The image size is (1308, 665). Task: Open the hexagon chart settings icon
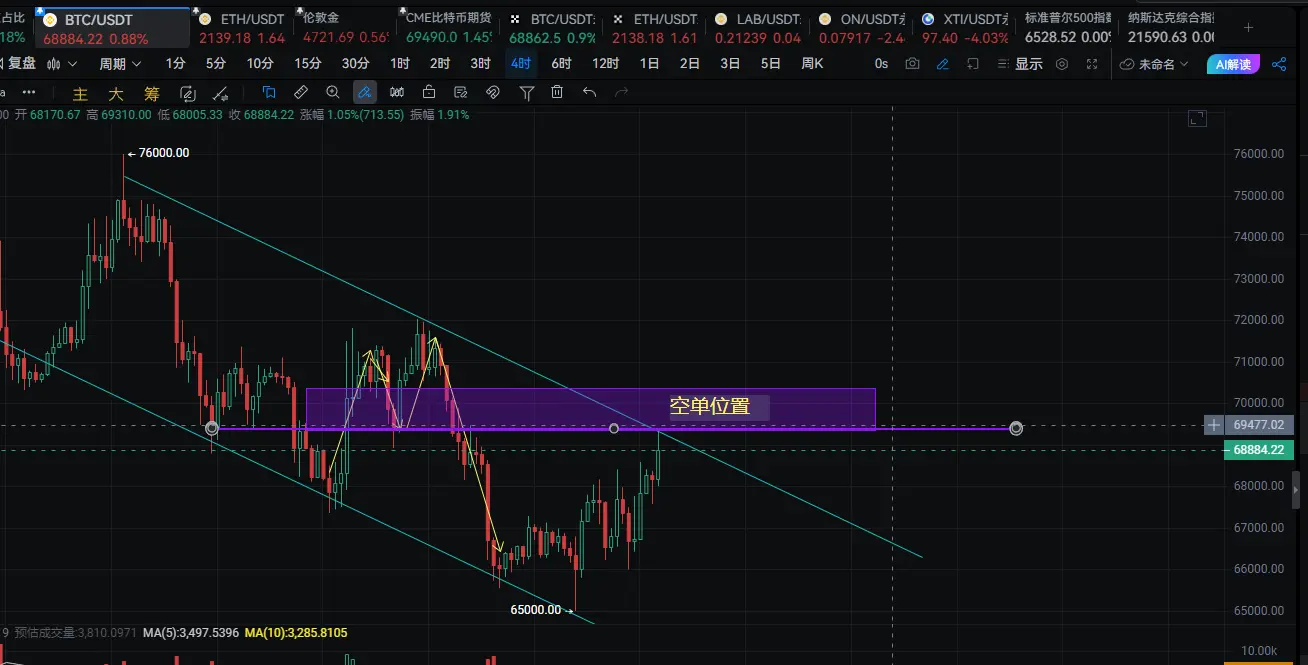[1062, 64]
